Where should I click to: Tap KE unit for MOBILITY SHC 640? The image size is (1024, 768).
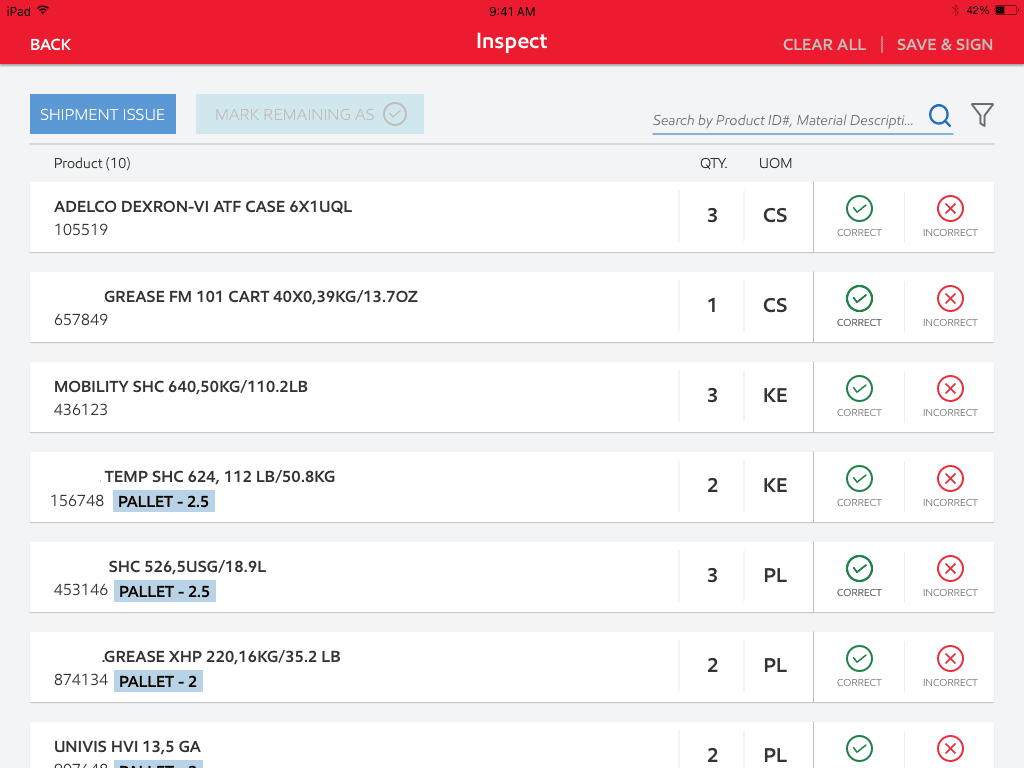click(775, 396)
